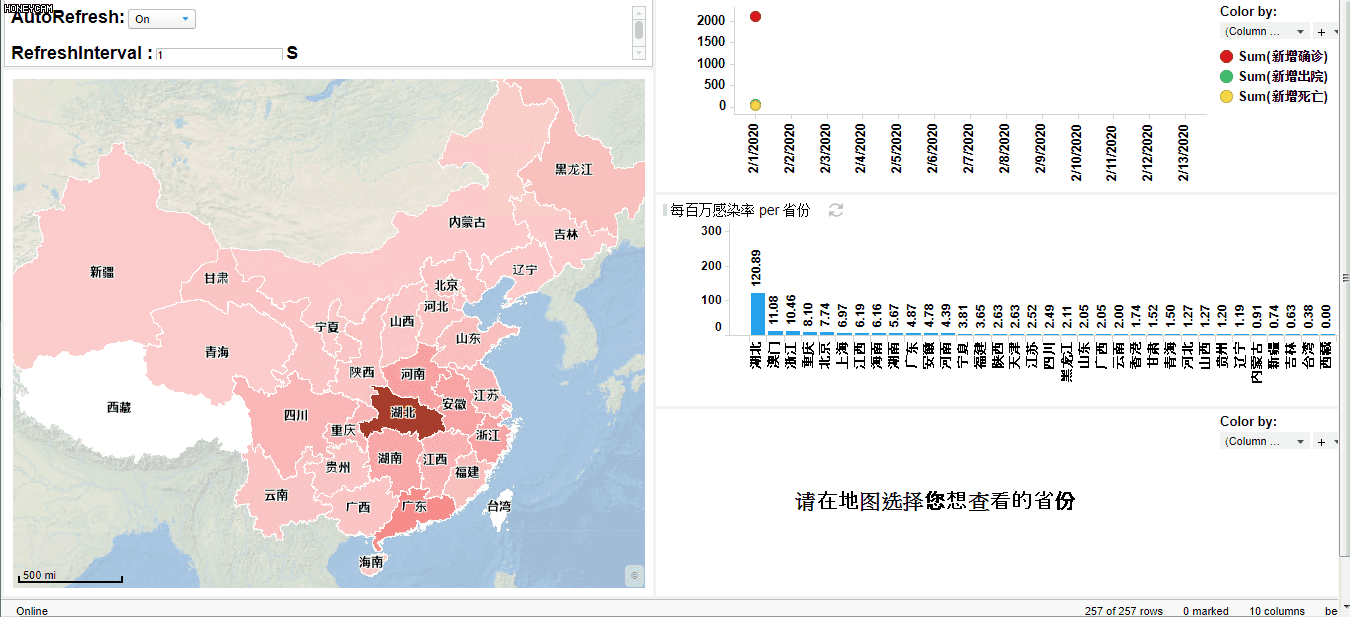
Task: Click scroll down arrow in refresh settings panel
Action: pos(639,53)
